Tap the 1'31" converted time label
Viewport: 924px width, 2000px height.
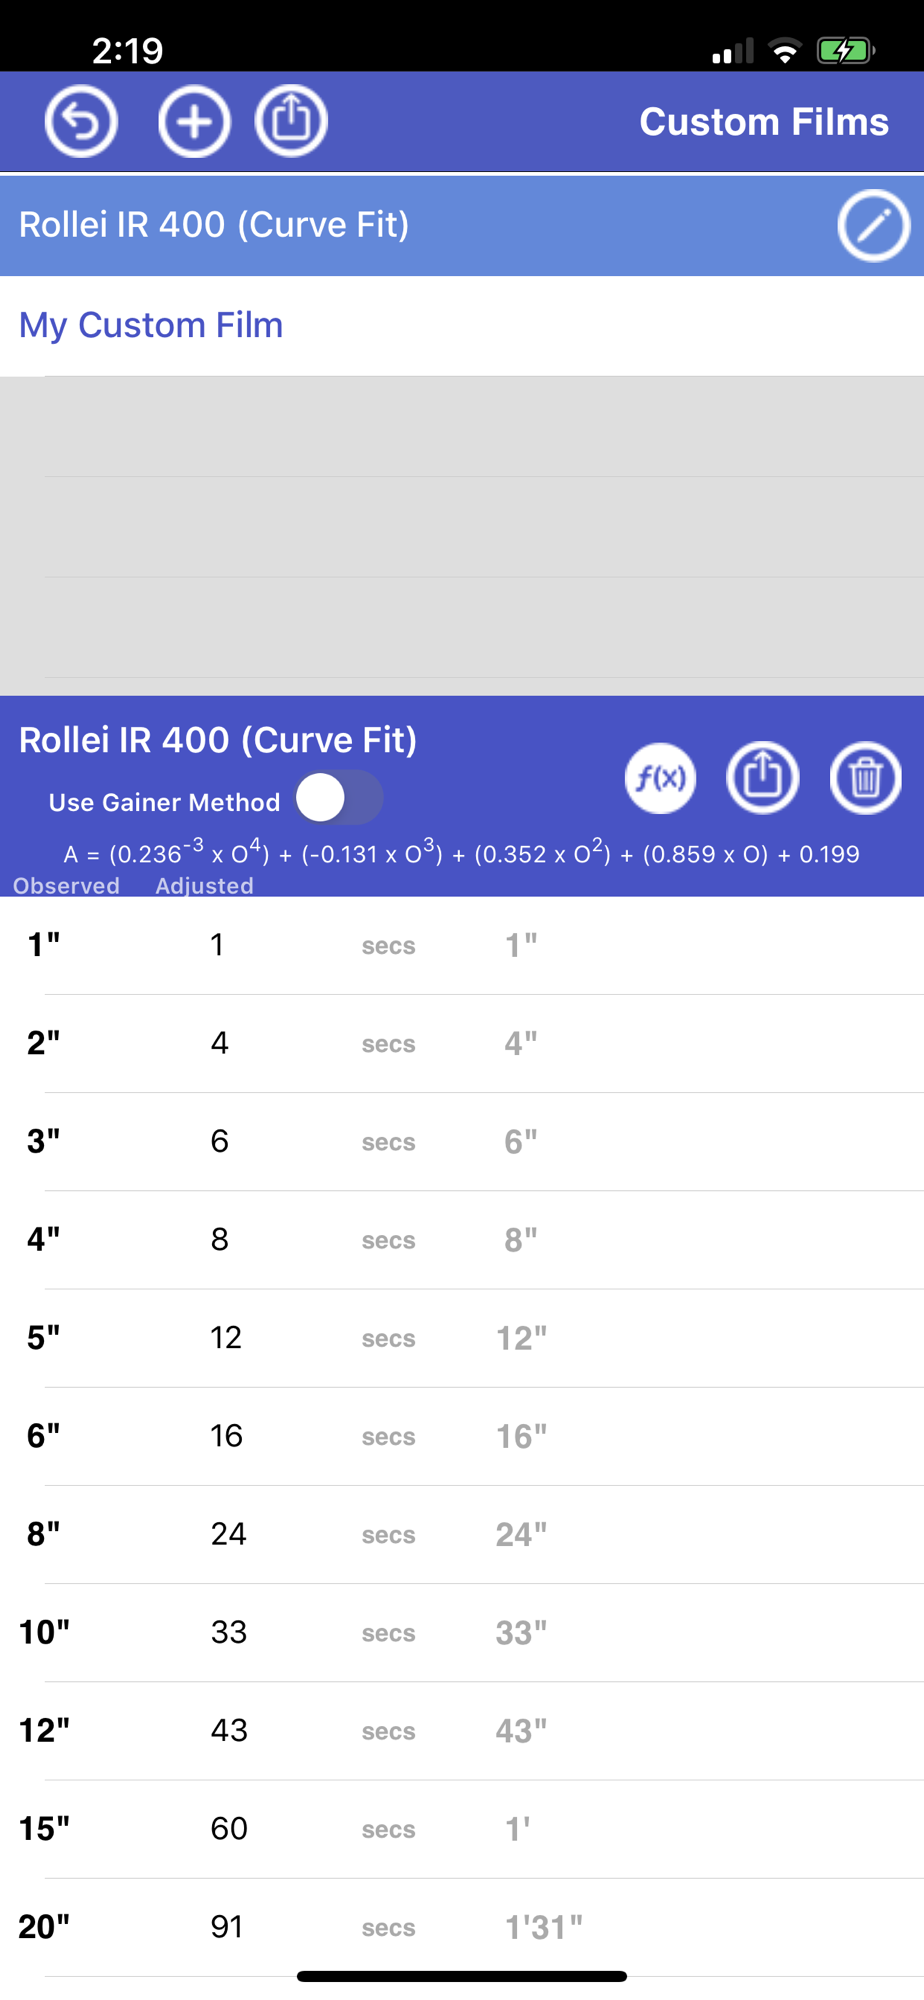pyautogui.click(x=543, y=1927)
